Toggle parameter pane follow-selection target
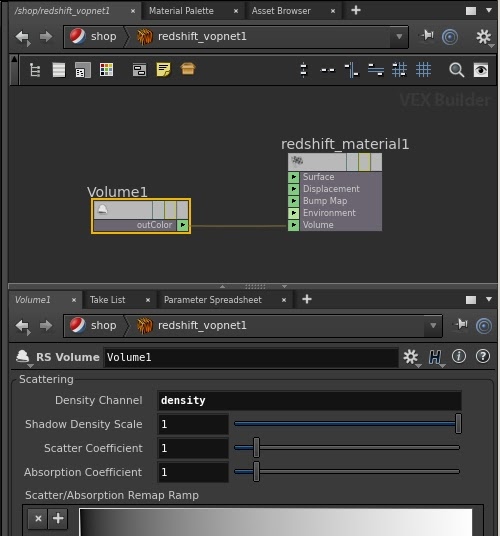The width and height of the screenshot is (500, 536). pyautogui.click(x=484, y=326)
